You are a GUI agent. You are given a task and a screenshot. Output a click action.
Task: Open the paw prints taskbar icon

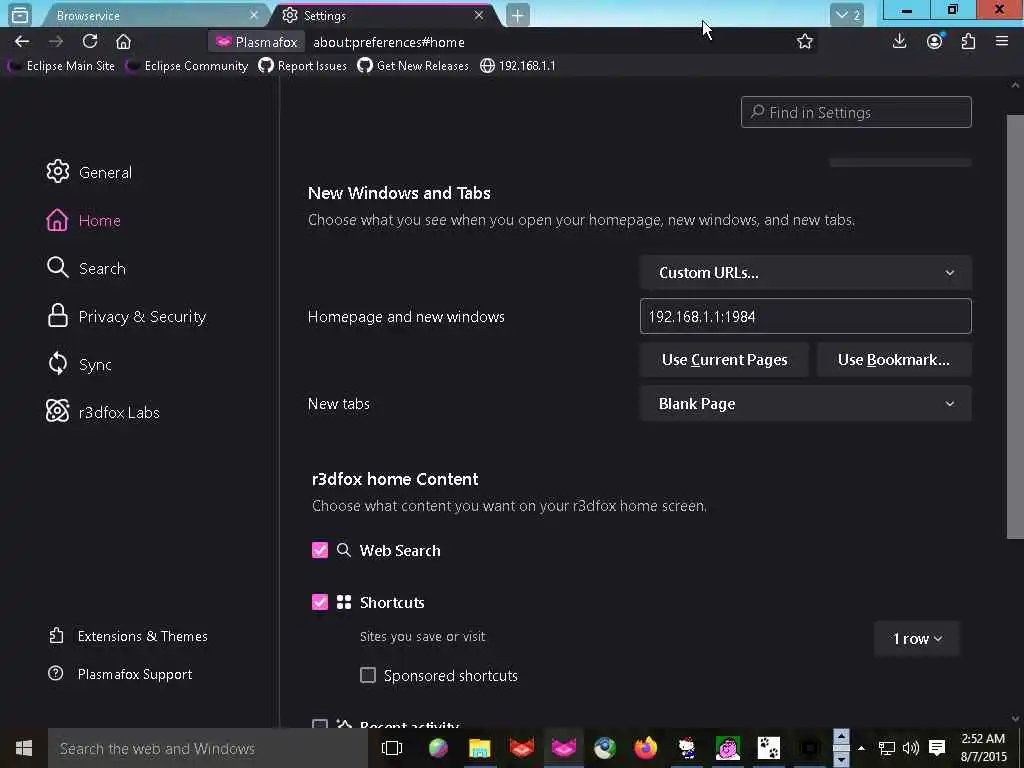point(769,748)
